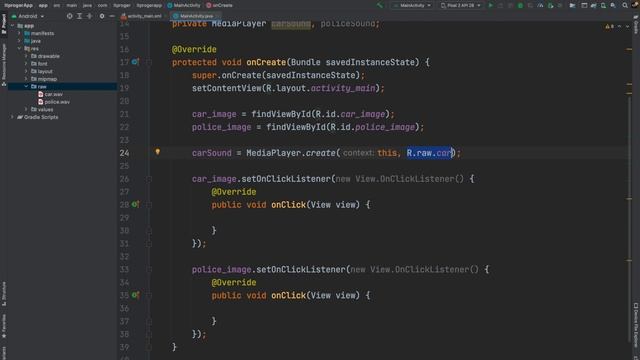Select the raw folder row

pyautogui.click(x=62, y=87)
